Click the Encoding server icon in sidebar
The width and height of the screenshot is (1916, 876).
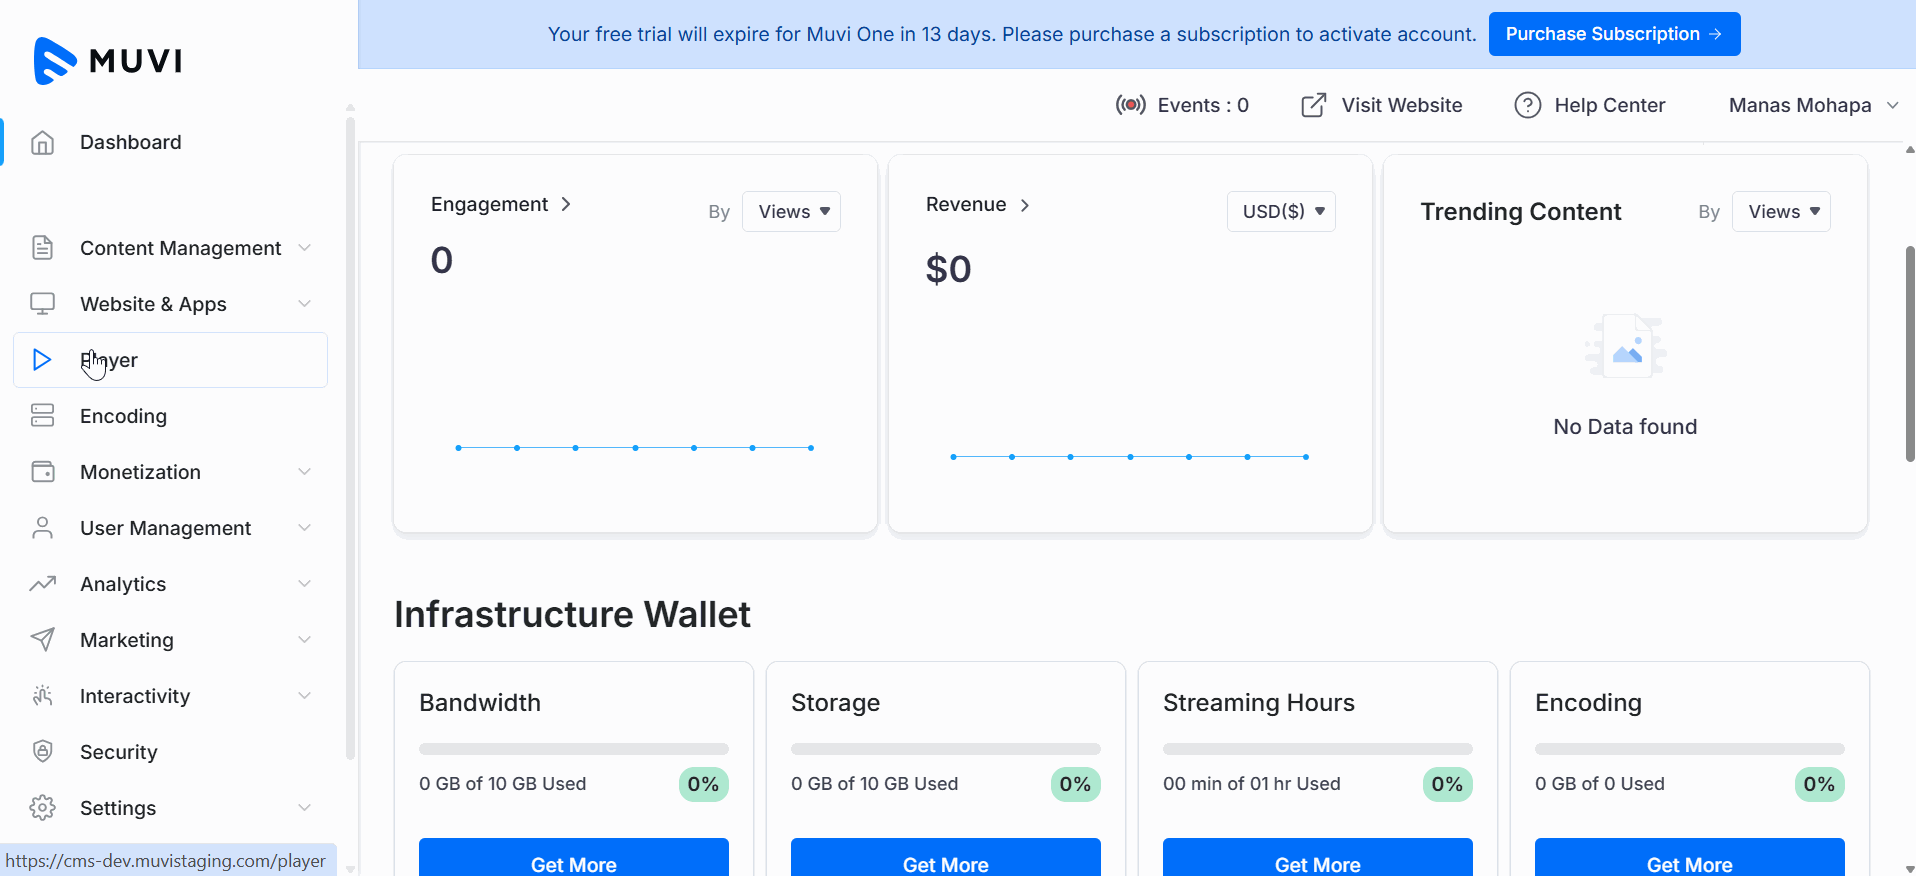click(x=42, y=416)
